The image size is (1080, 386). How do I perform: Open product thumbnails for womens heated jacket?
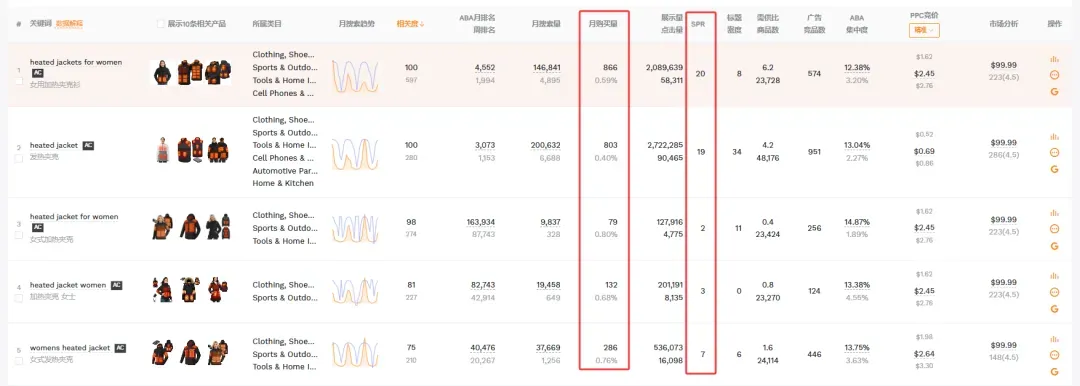point(191,352)
